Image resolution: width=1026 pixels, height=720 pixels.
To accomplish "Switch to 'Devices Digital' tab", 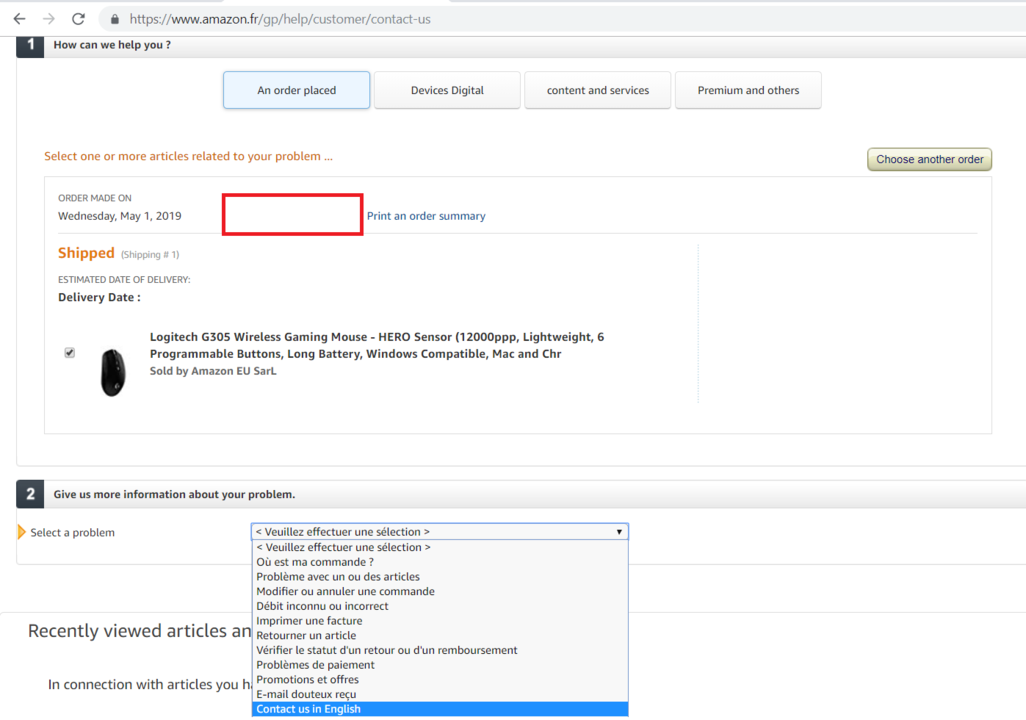I will [447, 90].
